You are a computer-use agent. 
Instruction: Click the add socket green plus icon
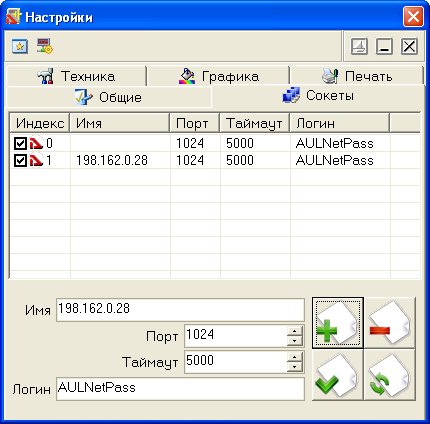(338, 323)
